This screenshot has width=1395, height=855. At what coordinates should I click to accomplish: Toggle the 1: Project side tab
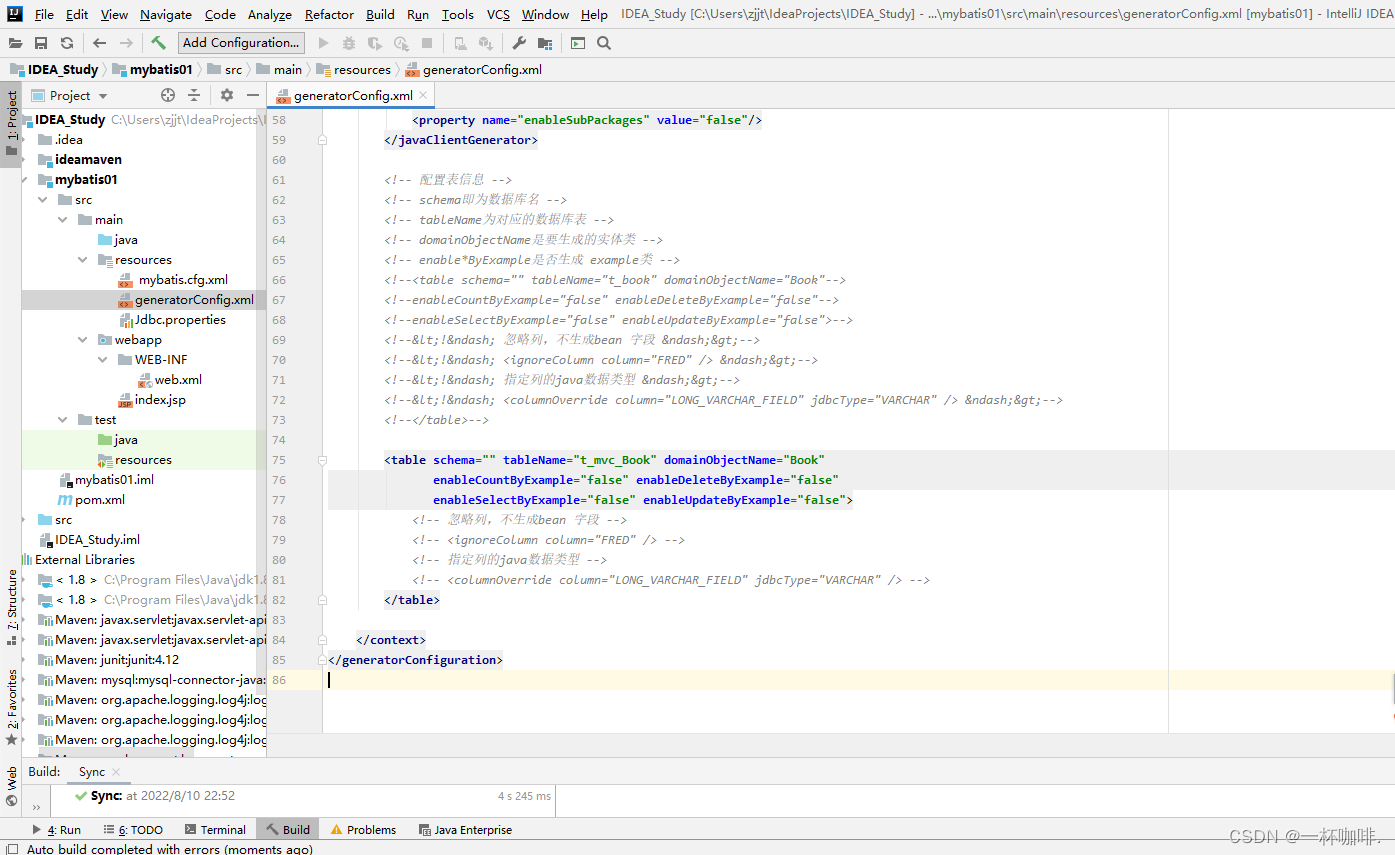click(x=11, y=126)
